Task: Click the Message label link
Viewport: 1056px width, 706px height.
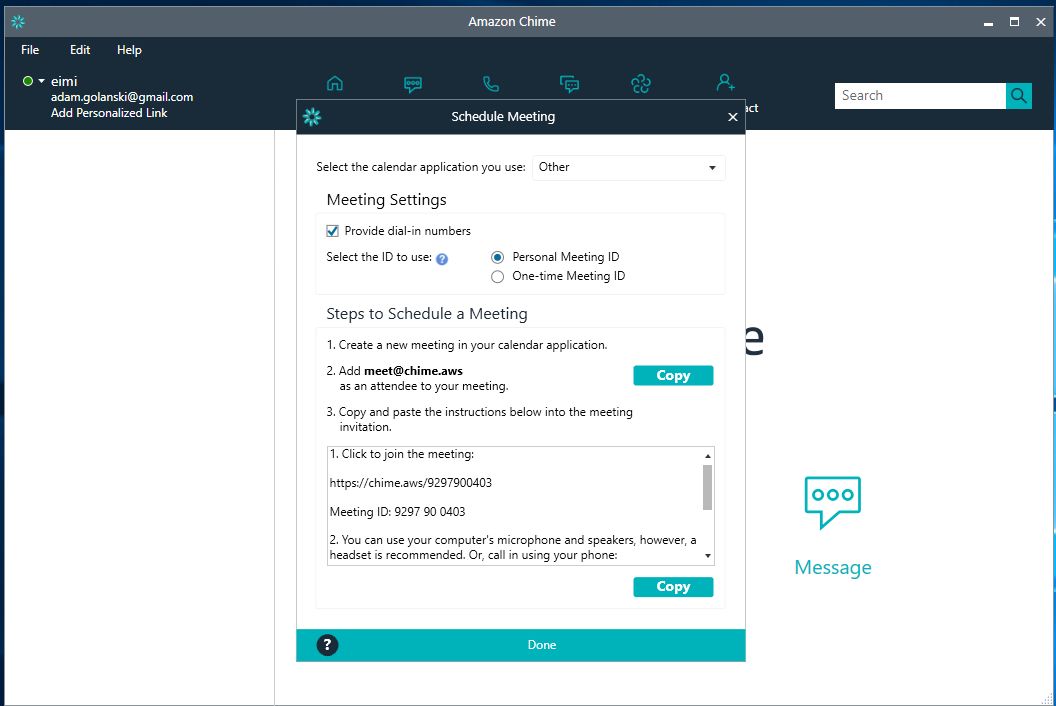Action: point(832,567)
